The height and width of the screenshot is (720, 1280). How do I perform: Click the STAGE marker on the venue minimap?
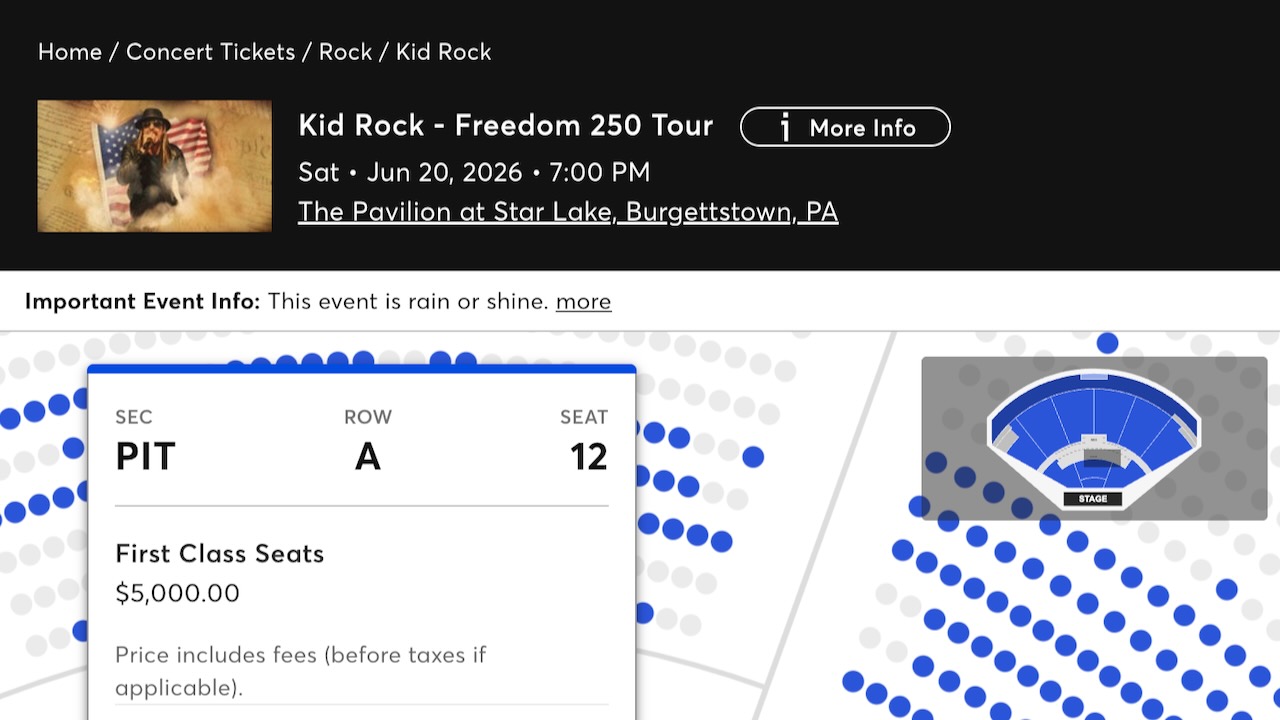pos(1093,498)
